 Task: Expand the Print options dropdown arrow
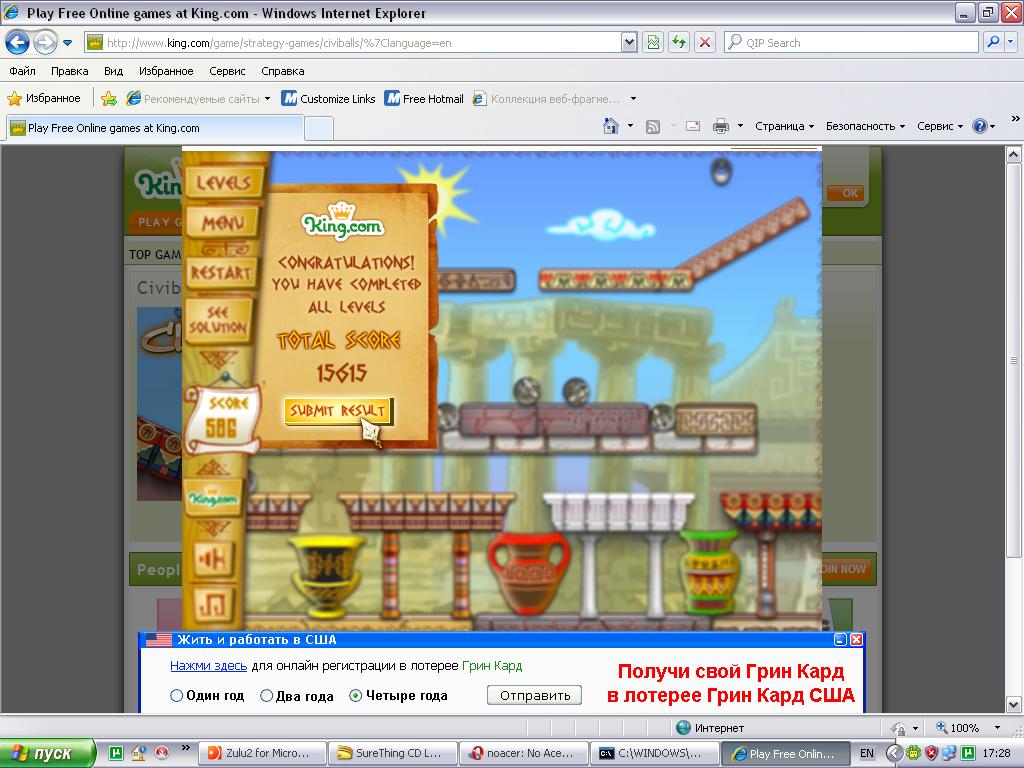click(740, 127)
